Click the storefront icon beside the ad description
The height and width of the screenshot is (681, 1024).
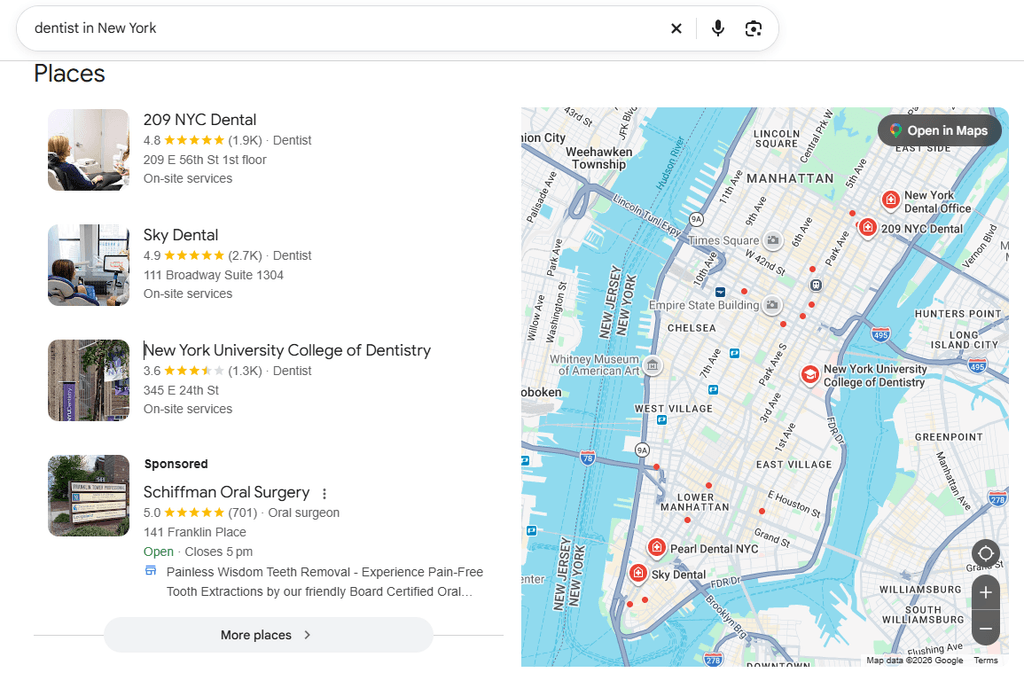[151, 571]
